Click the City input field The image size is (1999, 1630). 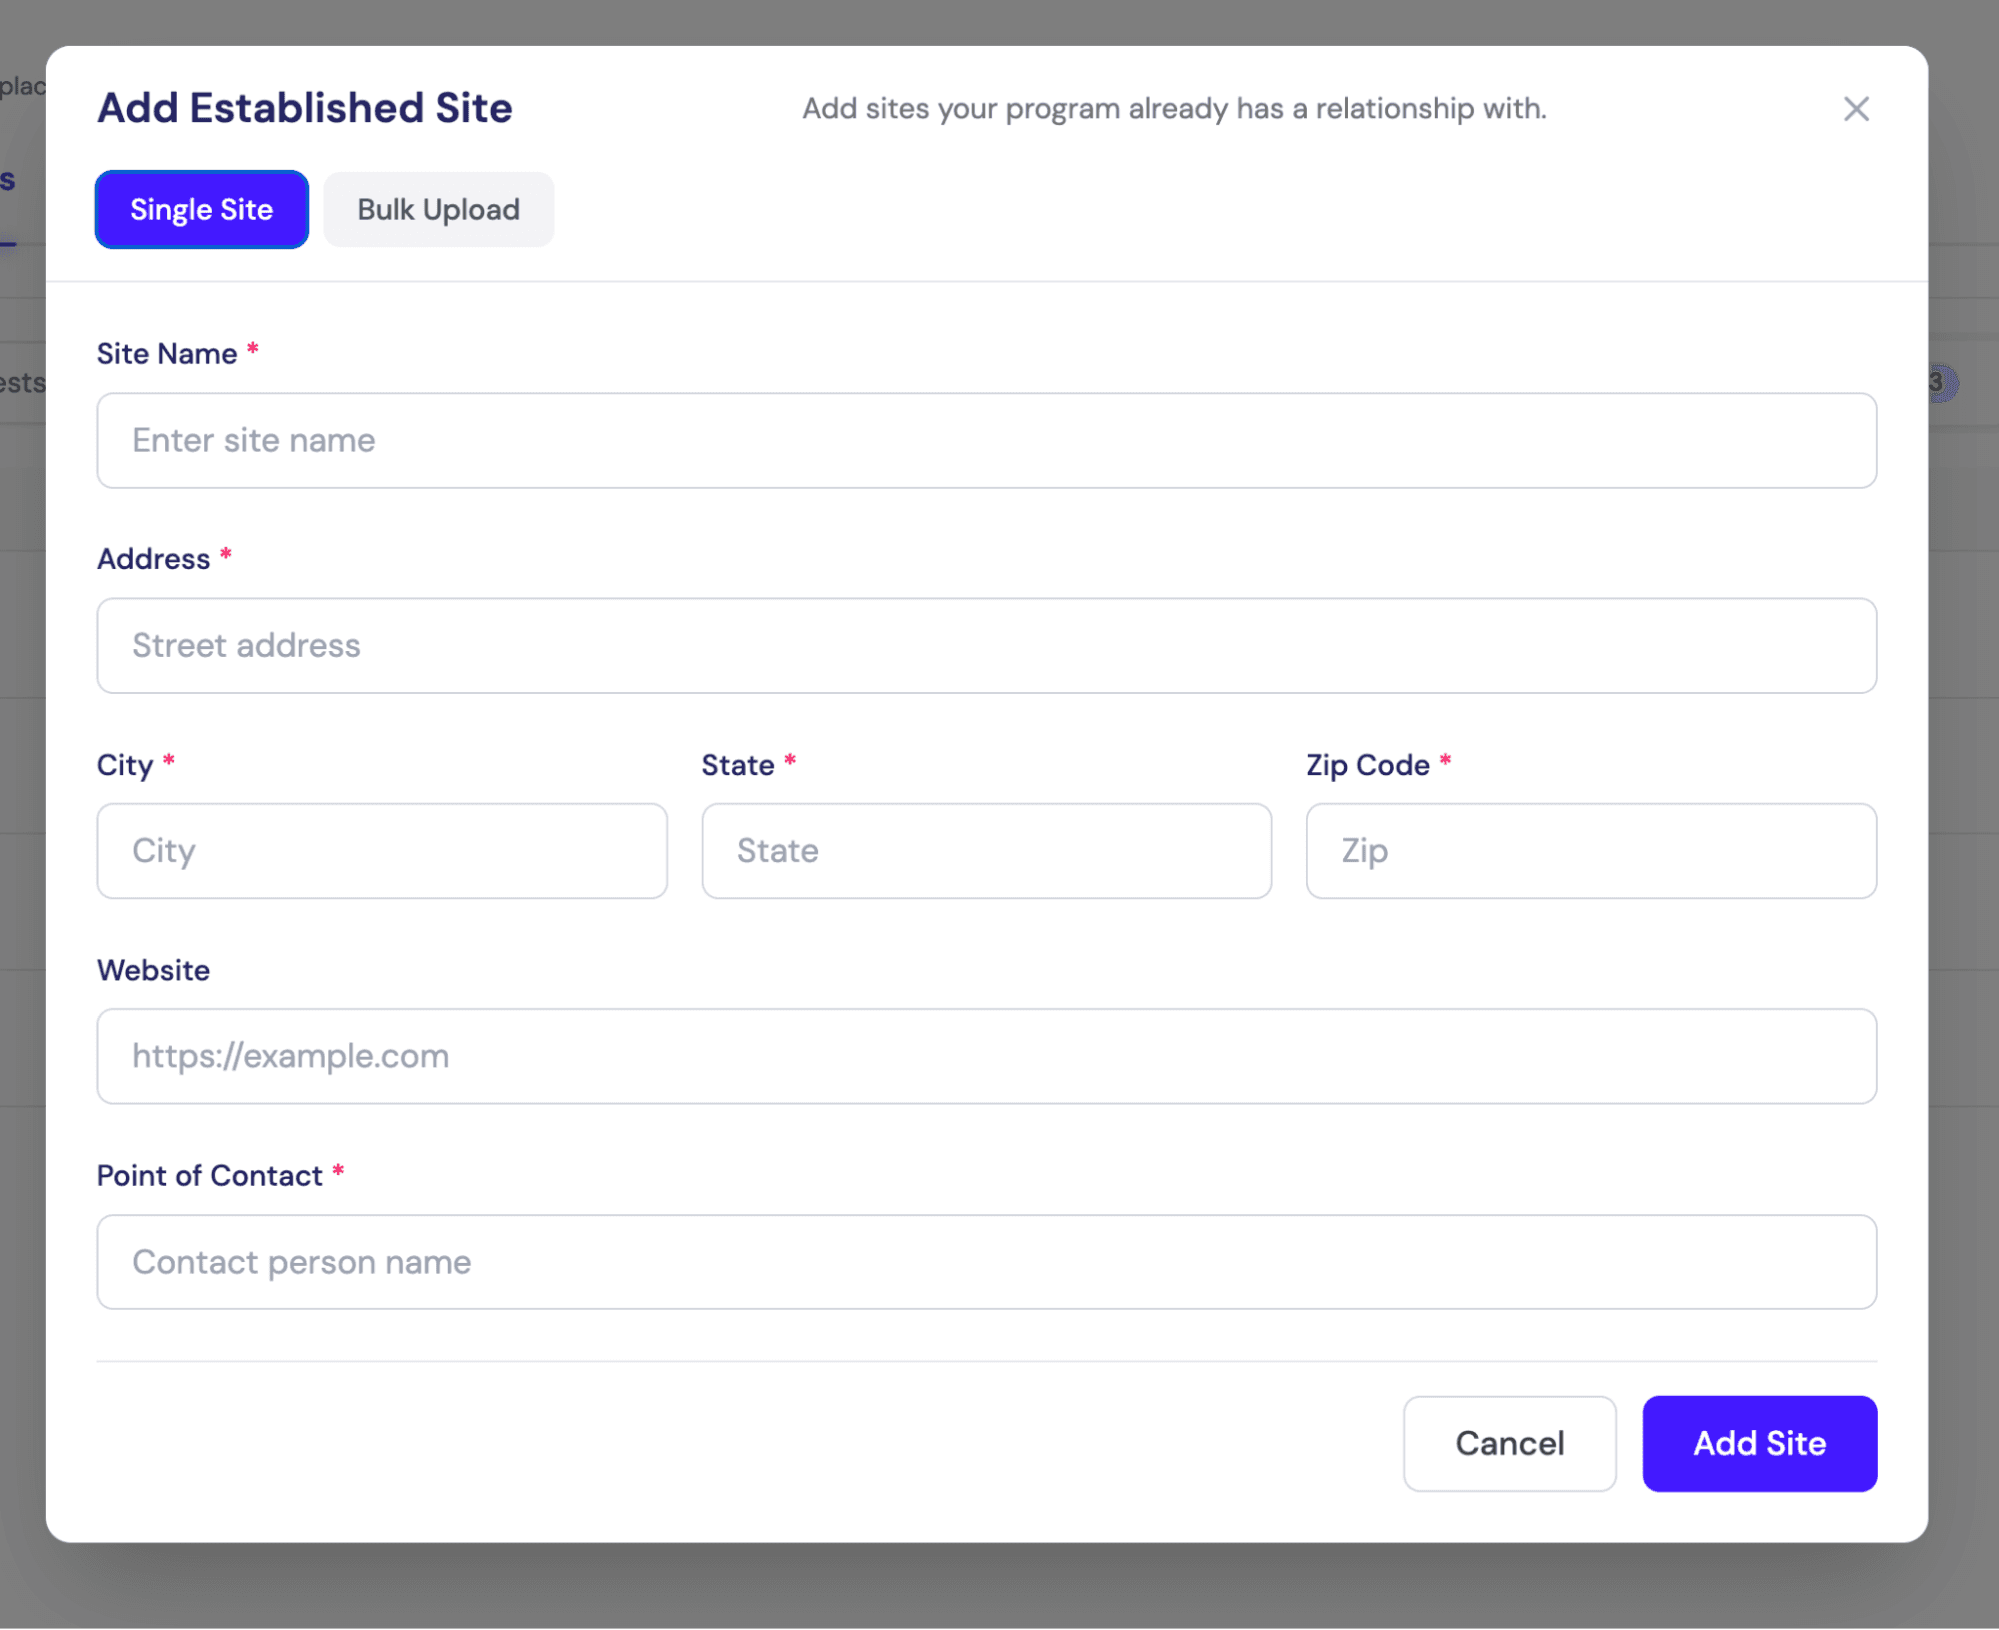(382, 850)
